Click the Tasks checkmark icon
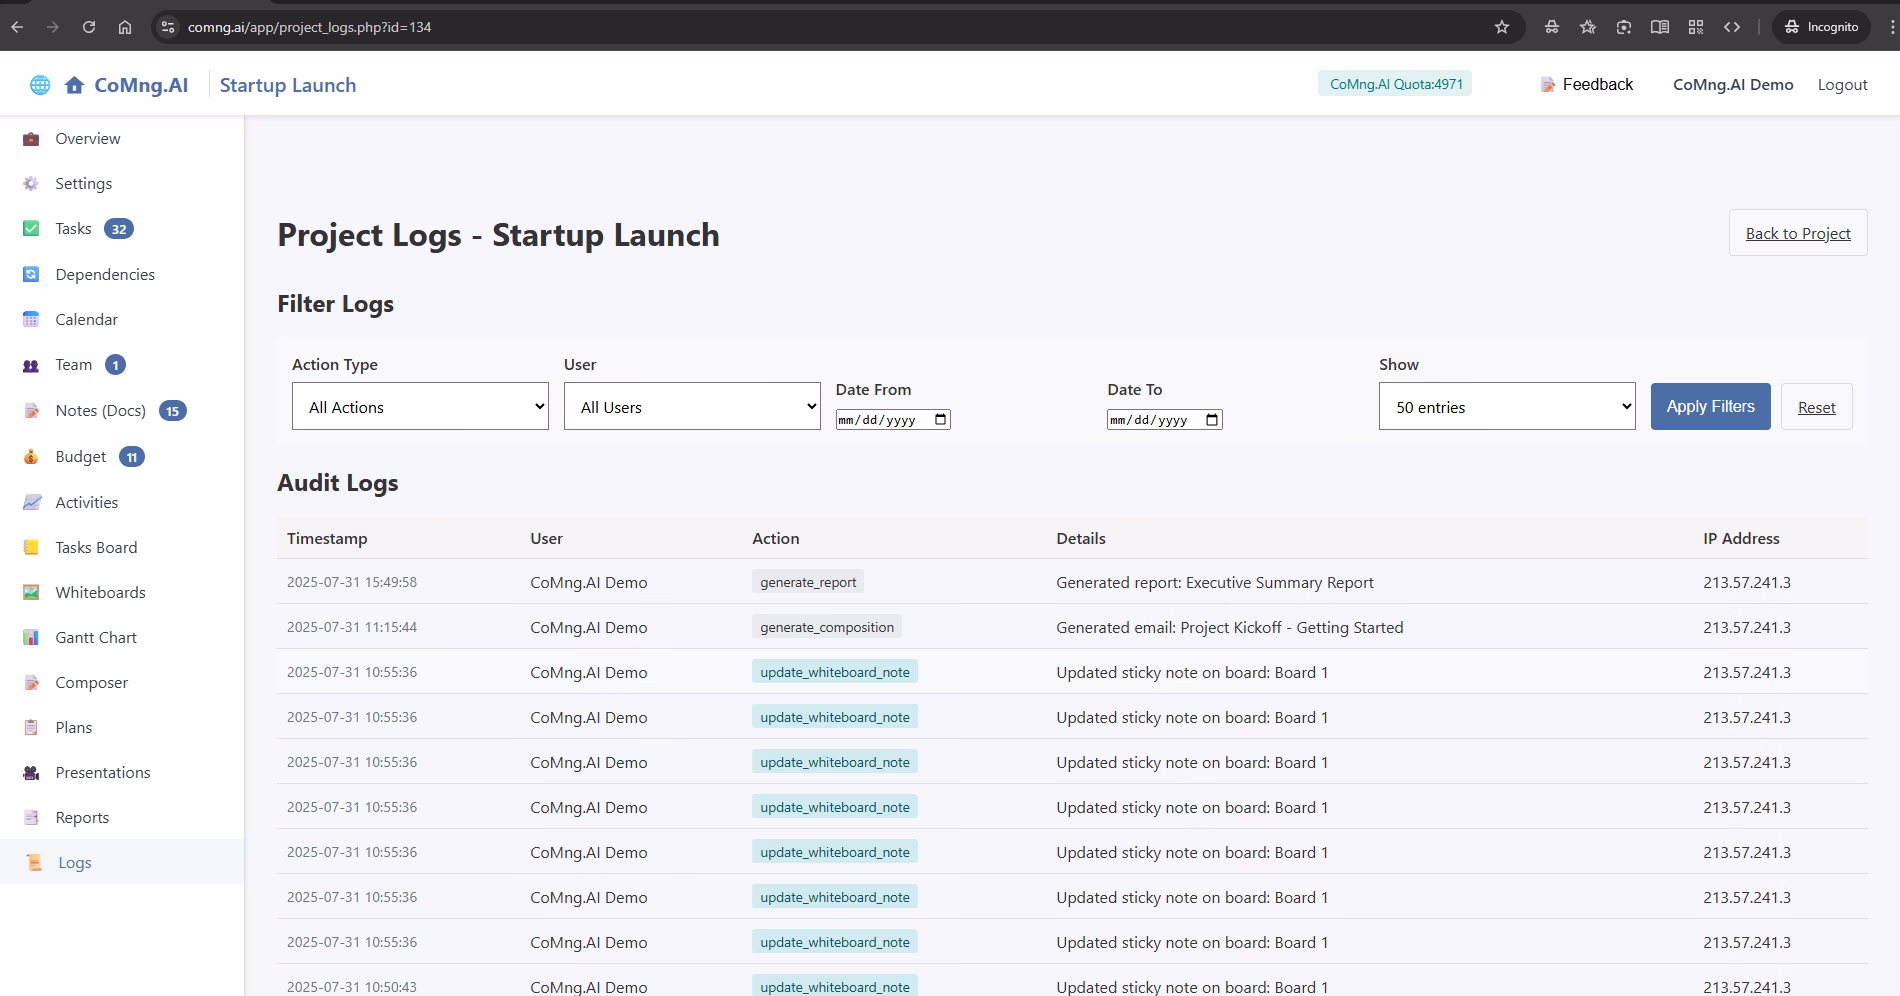 click(x=31, y=229)
